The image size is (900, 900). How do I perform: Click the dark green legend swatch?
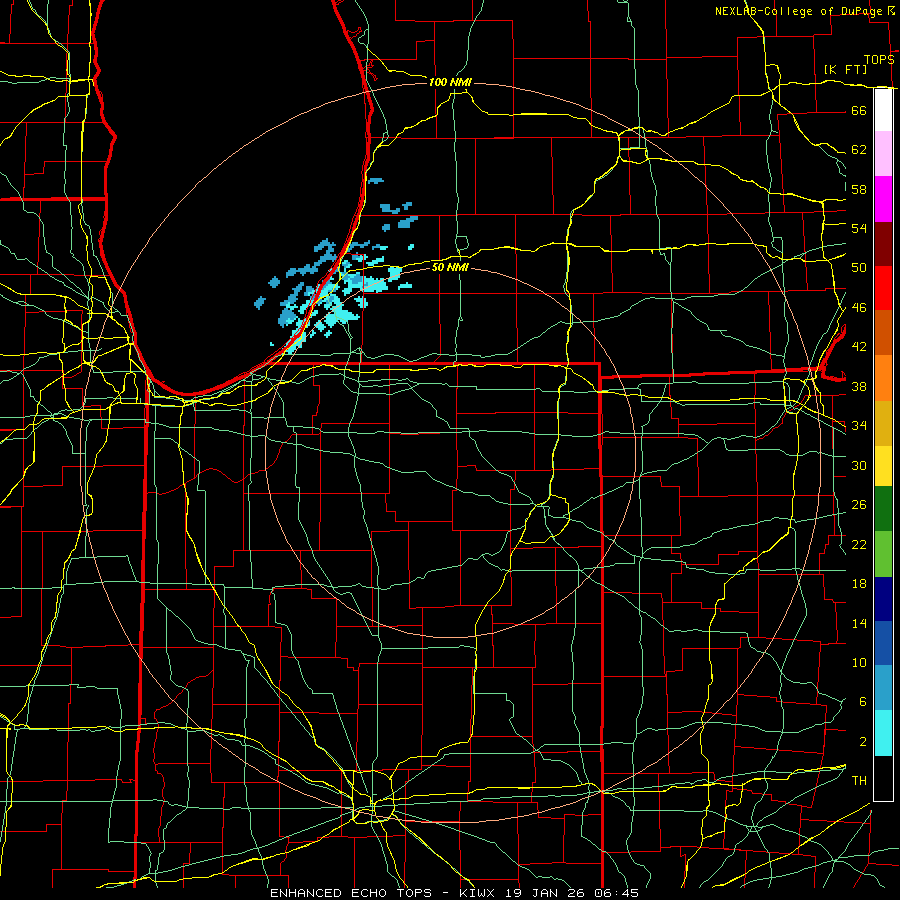click(883, 509)
